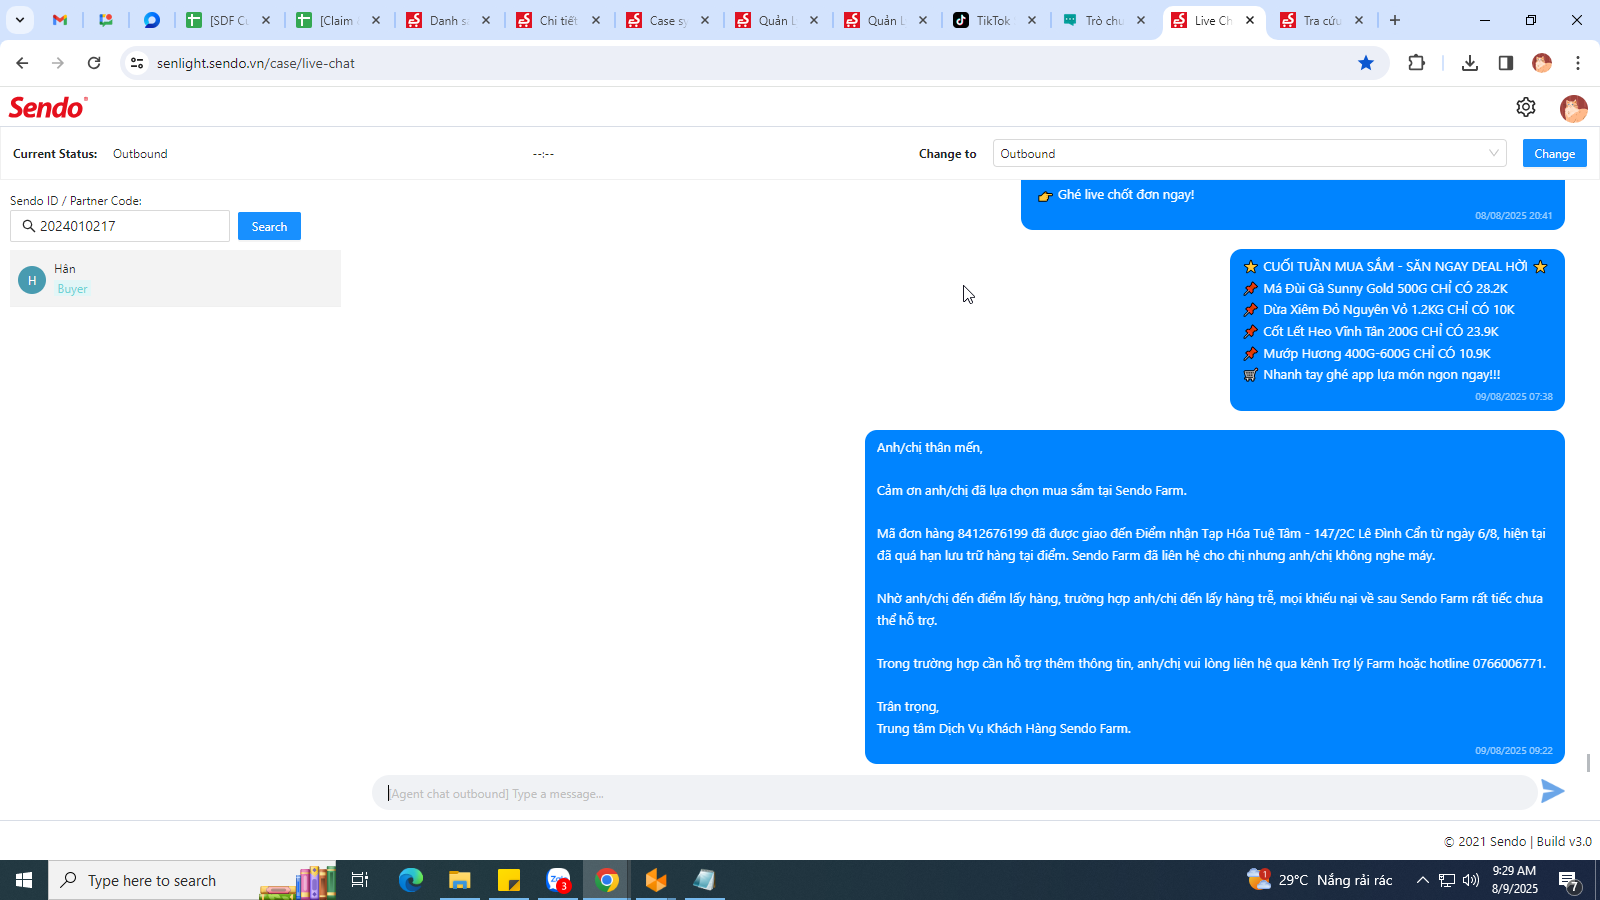Viewport: 1600px width, 900px height.
Task: Switch to the Tra cứu tab
Action: point(1321,20)
